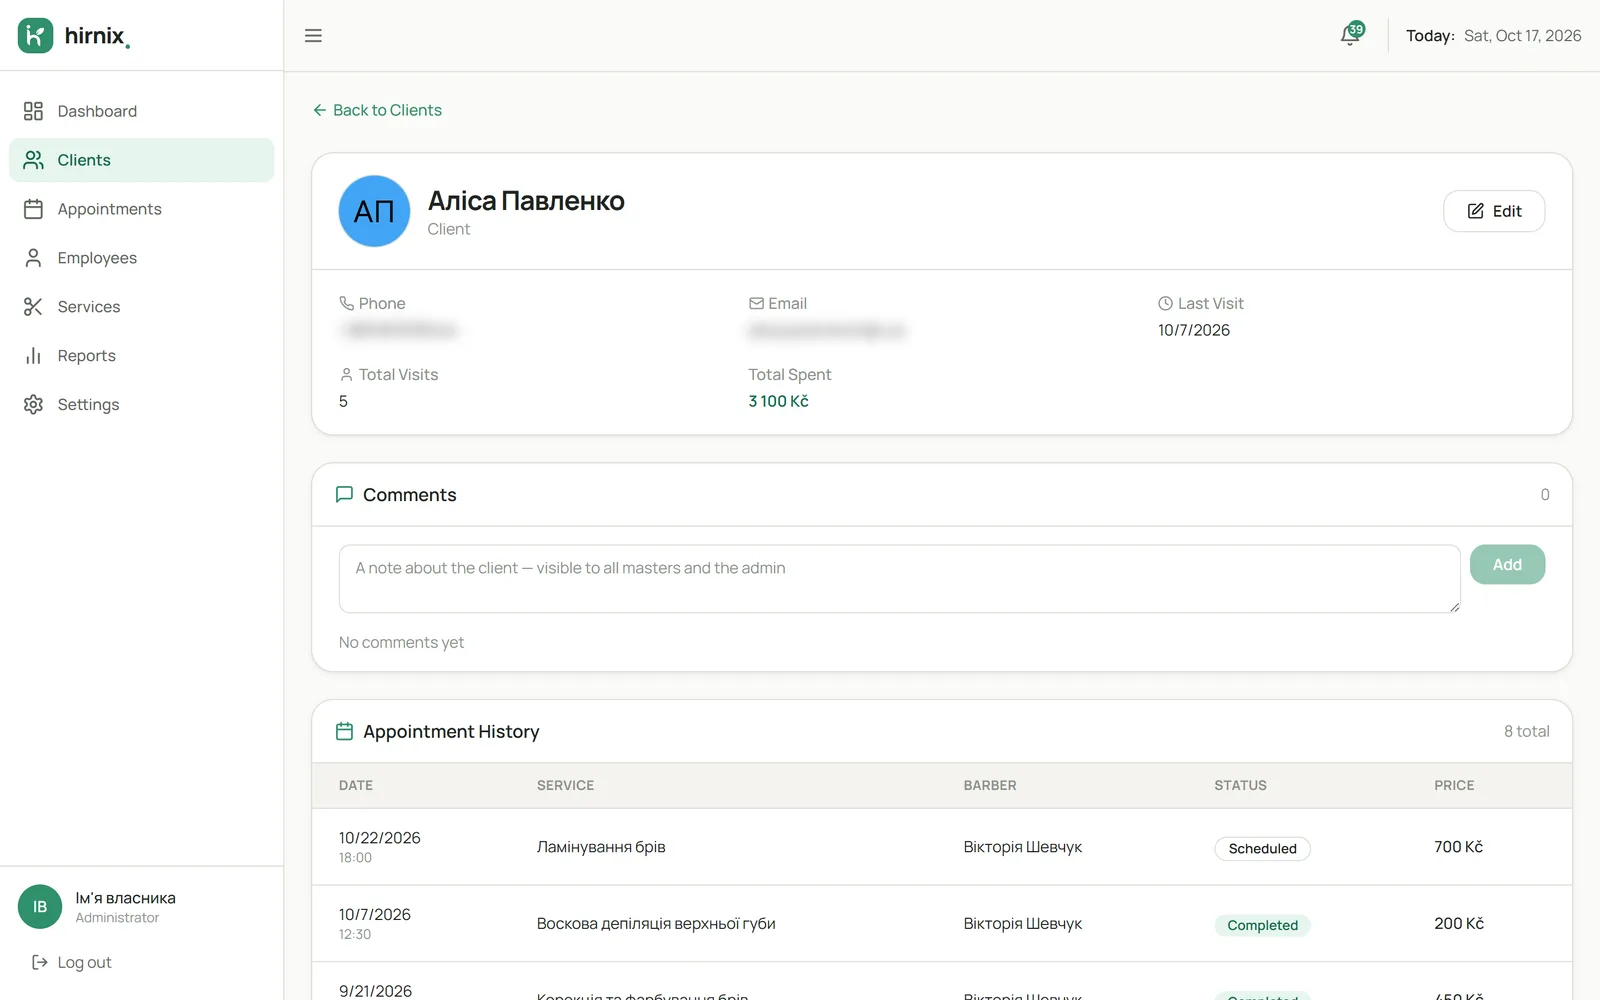Click the 200 Kč price cell
Screen dimensions: 1600x1000
click(x=1459, y=924)
